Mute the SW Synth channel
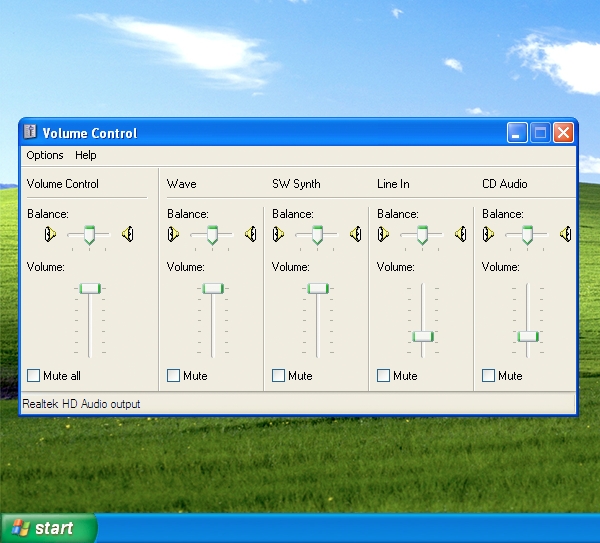The height and width of the screenshot is (543, 600). point(278,375)
